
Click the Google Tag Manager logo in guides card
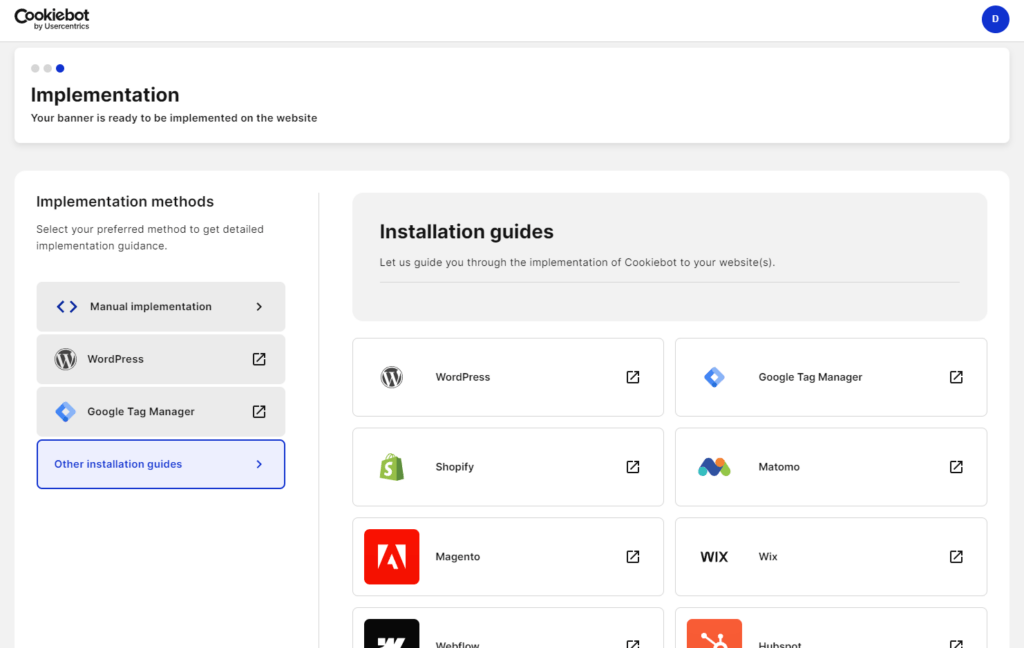pos(714,377)
